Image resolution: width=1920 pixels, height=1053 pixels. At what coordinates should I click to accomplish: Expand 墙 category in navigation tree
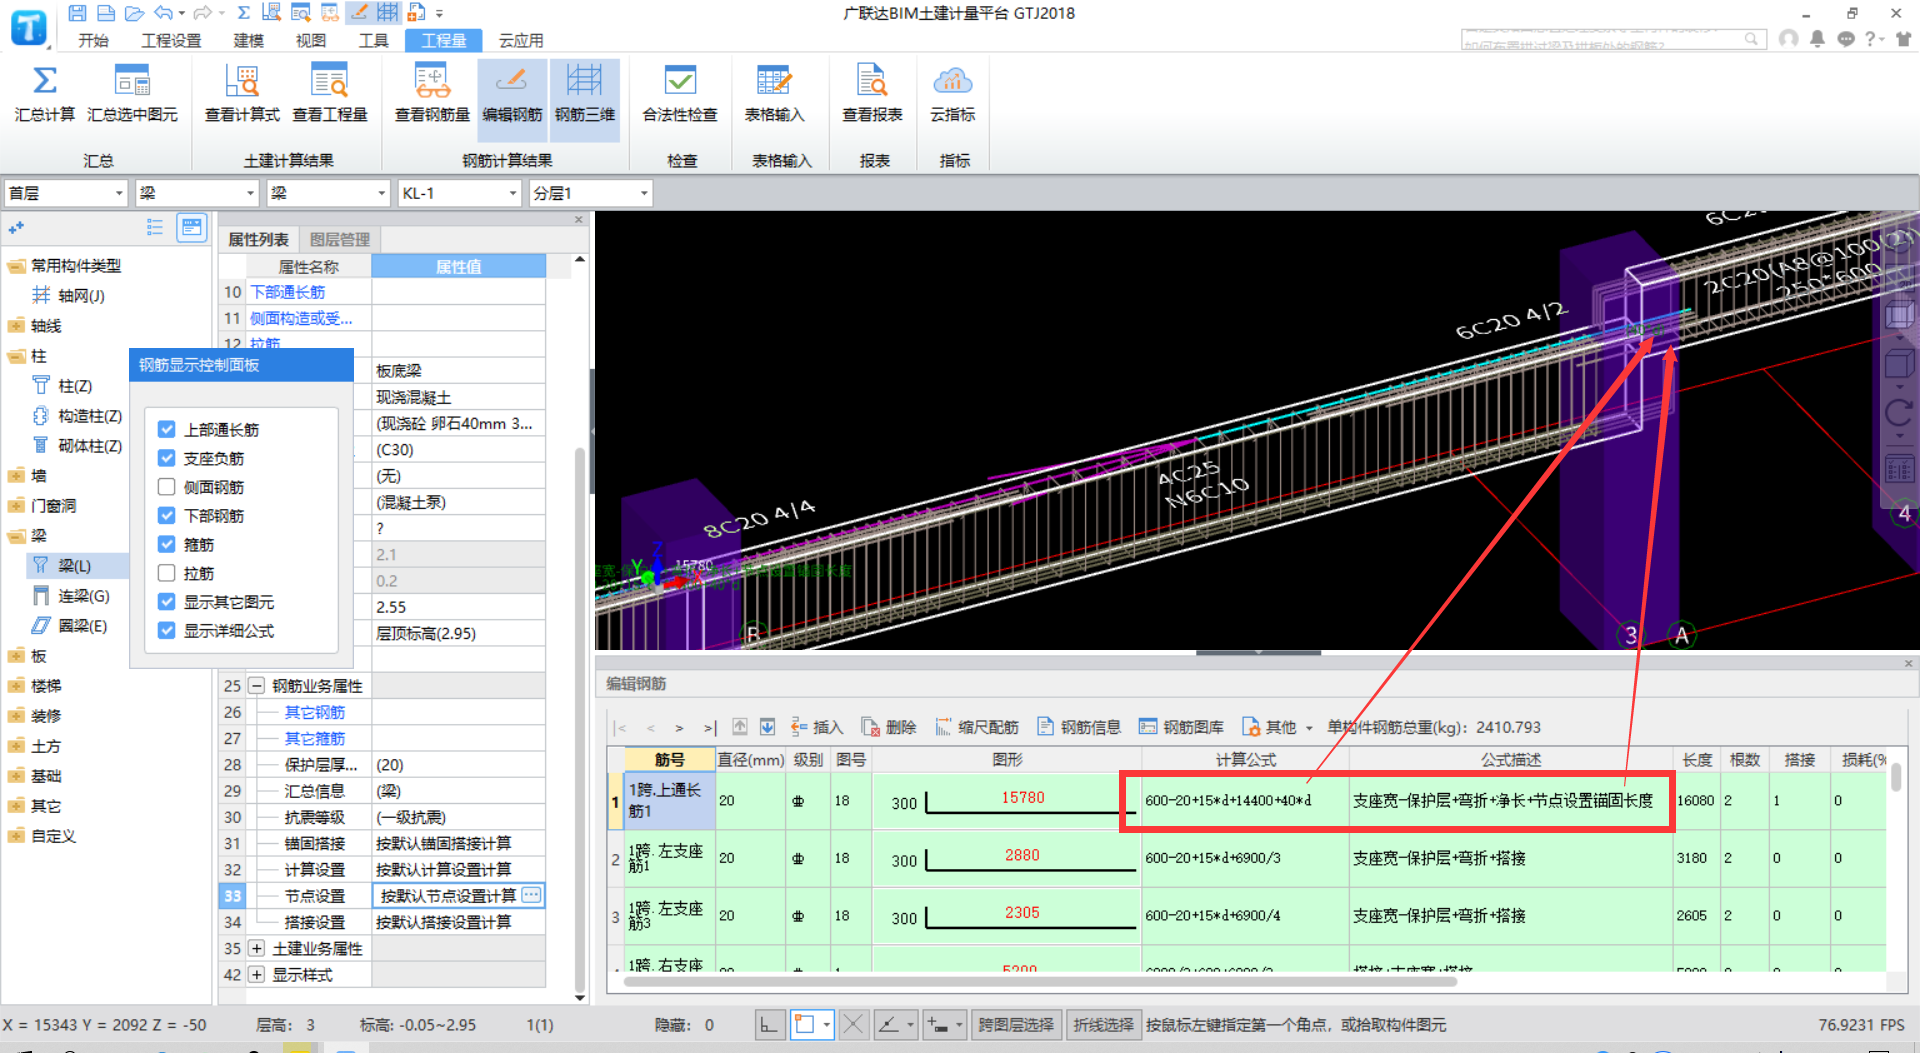pos(16,476)
